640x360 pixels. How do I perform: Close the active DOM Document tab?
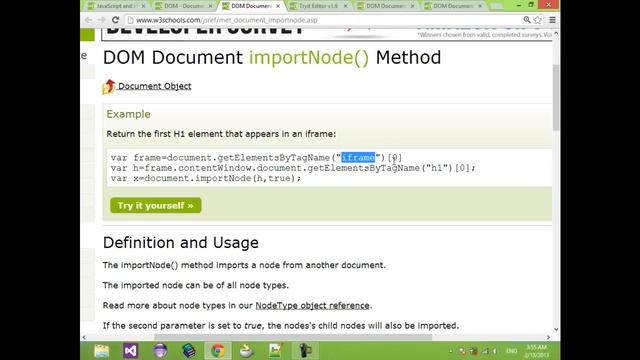[x=278, y=6]
